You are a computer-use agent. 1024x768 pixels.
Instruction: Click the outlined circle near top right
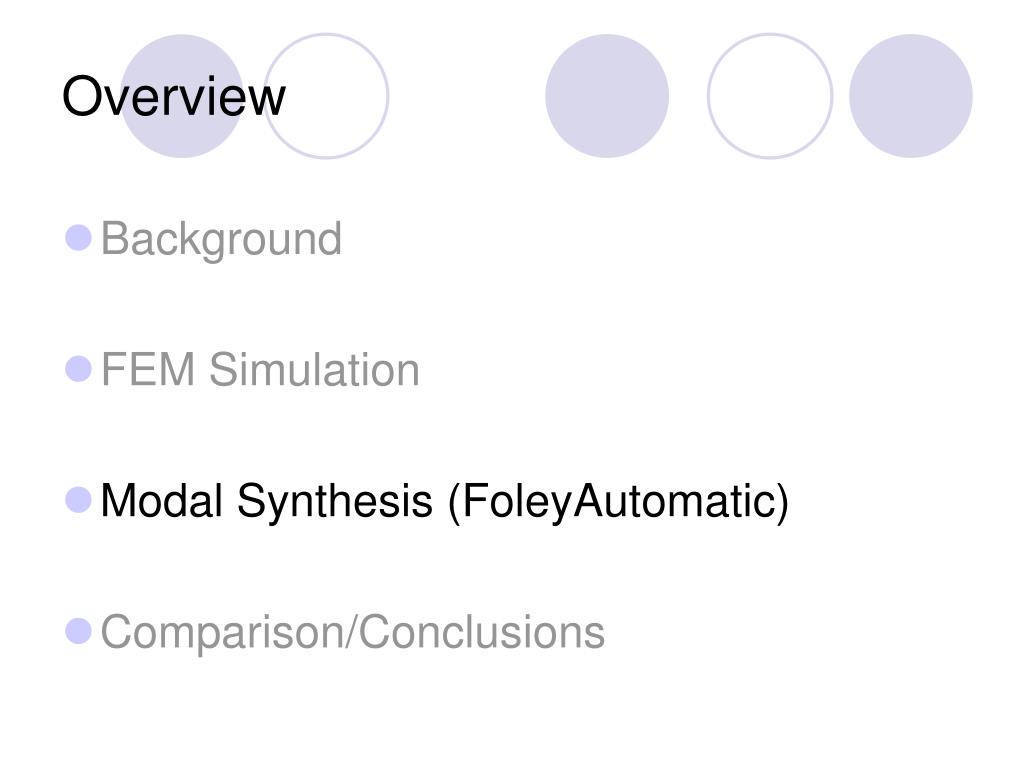pos(770,96)
